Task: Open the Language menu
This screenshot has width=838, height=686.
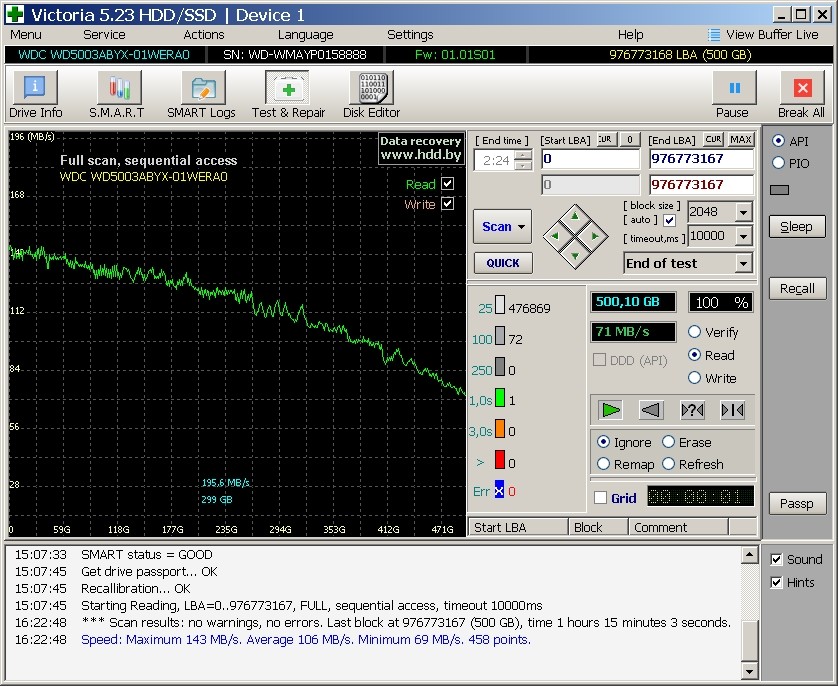Action: point(305,35)
